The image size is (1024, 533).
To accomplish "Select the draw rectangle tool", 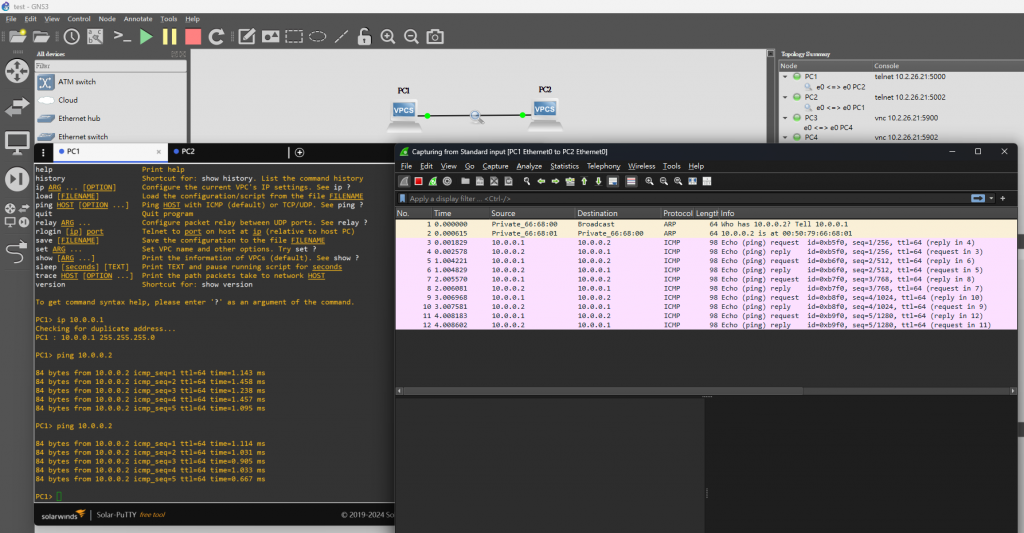I will click(x=294, y=37).
